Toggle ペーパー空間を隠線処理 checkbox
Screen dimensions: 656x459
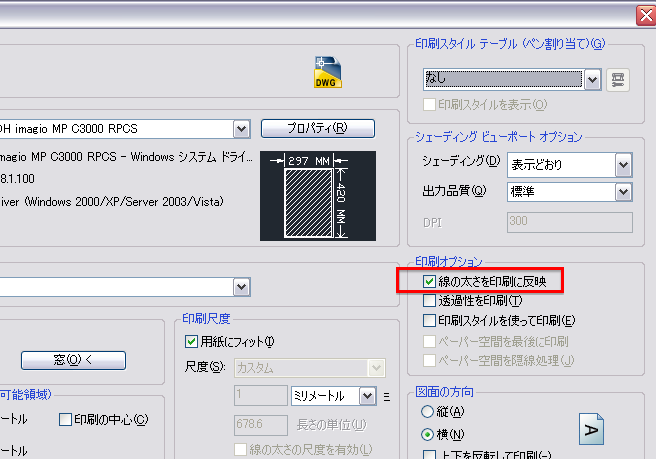pyautogui.click(x=429, y=360)
